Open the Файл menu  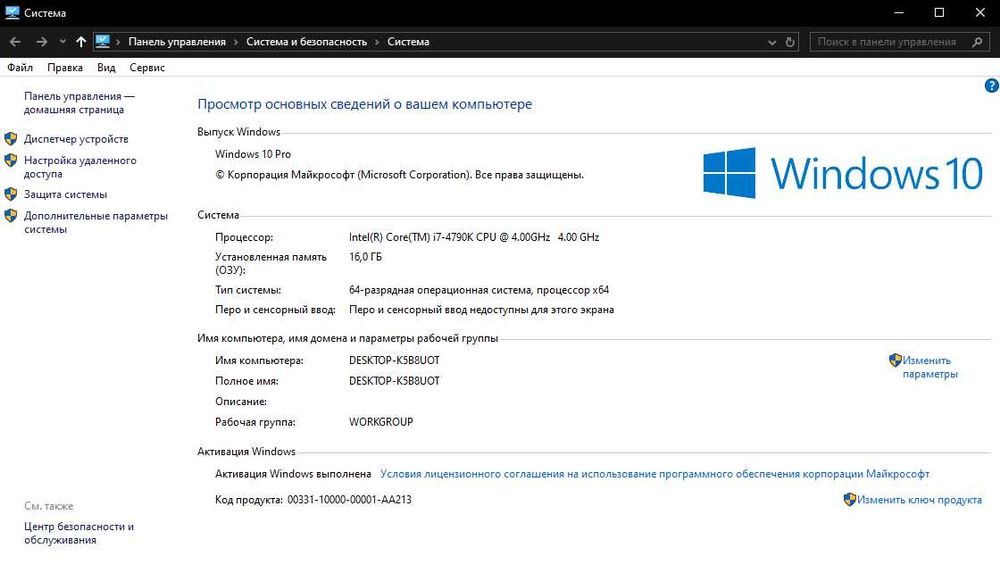[20, 68]
